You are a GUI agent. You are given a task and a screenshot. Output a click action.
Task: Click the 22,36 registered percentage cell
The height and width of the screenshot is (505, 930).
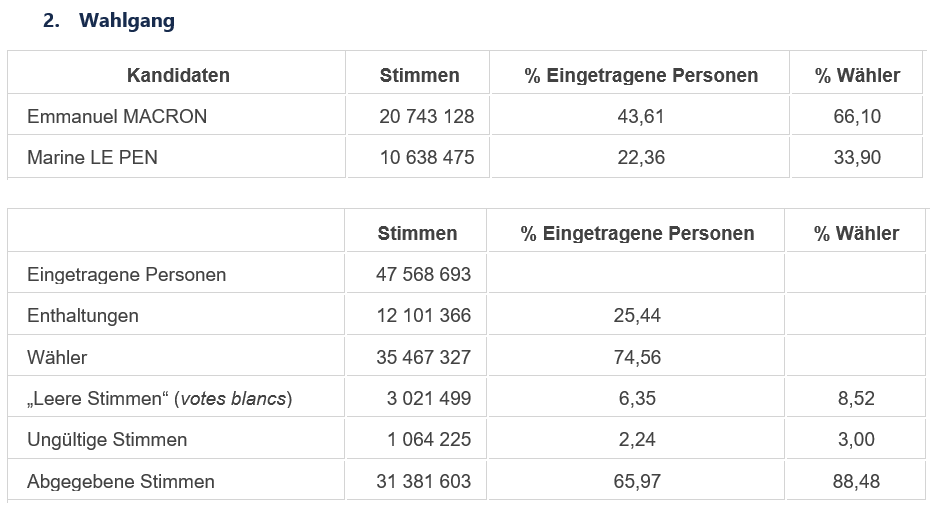(x=641, y=157)
